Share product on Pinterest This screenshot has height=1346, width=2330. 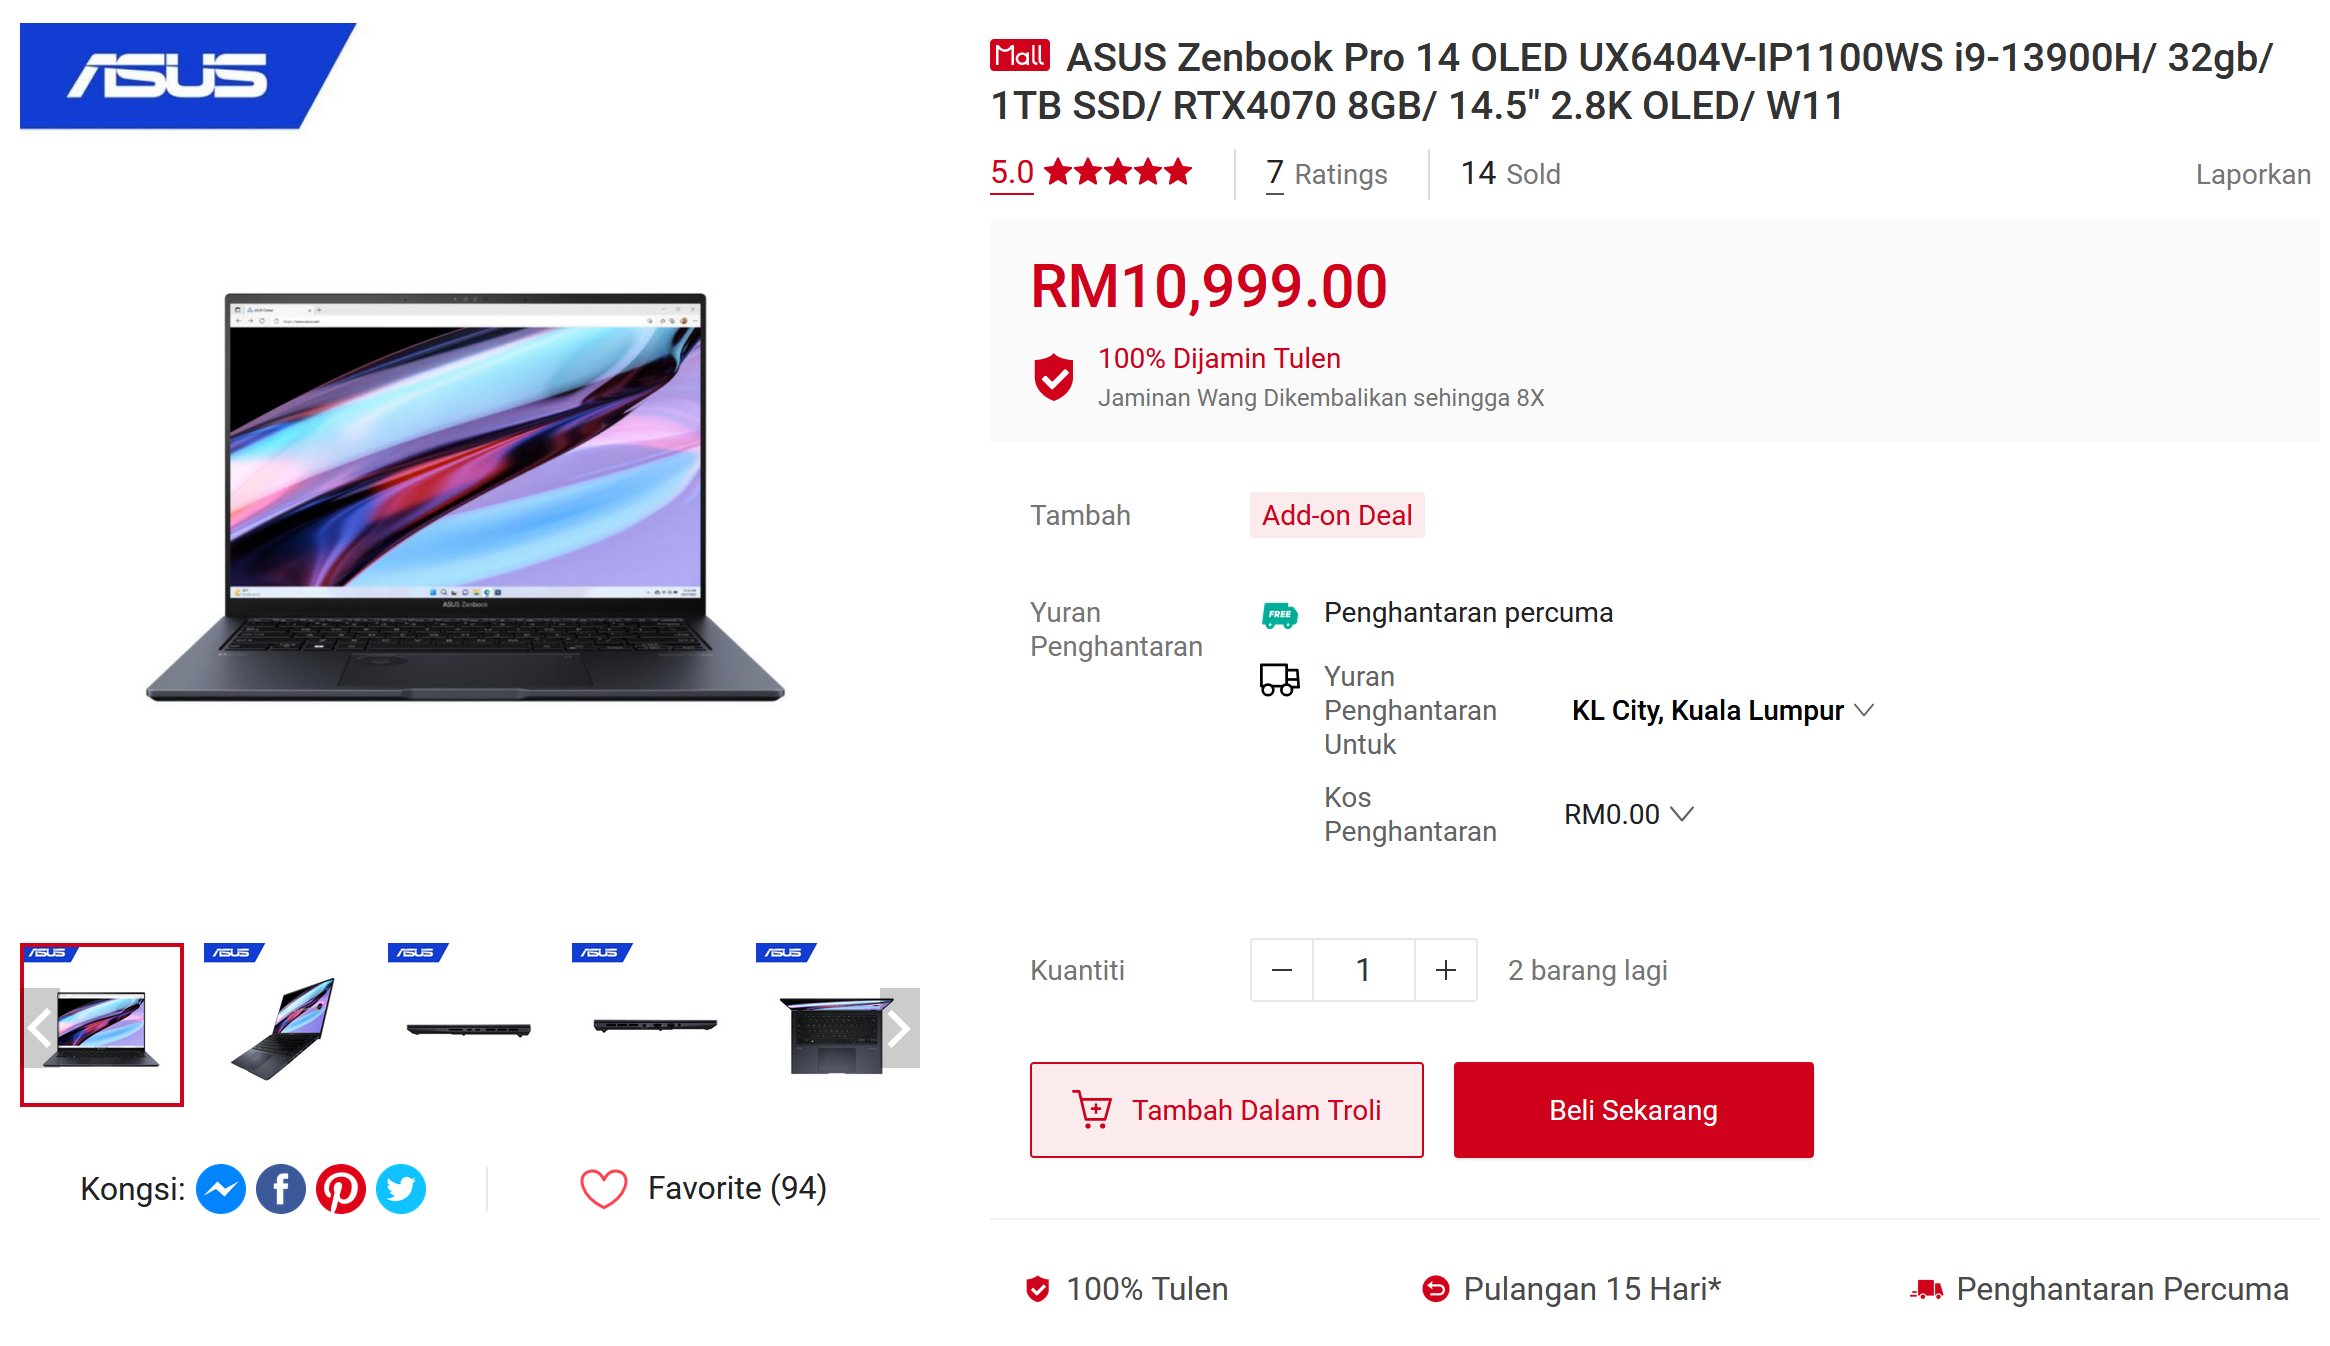[341, 1189]
